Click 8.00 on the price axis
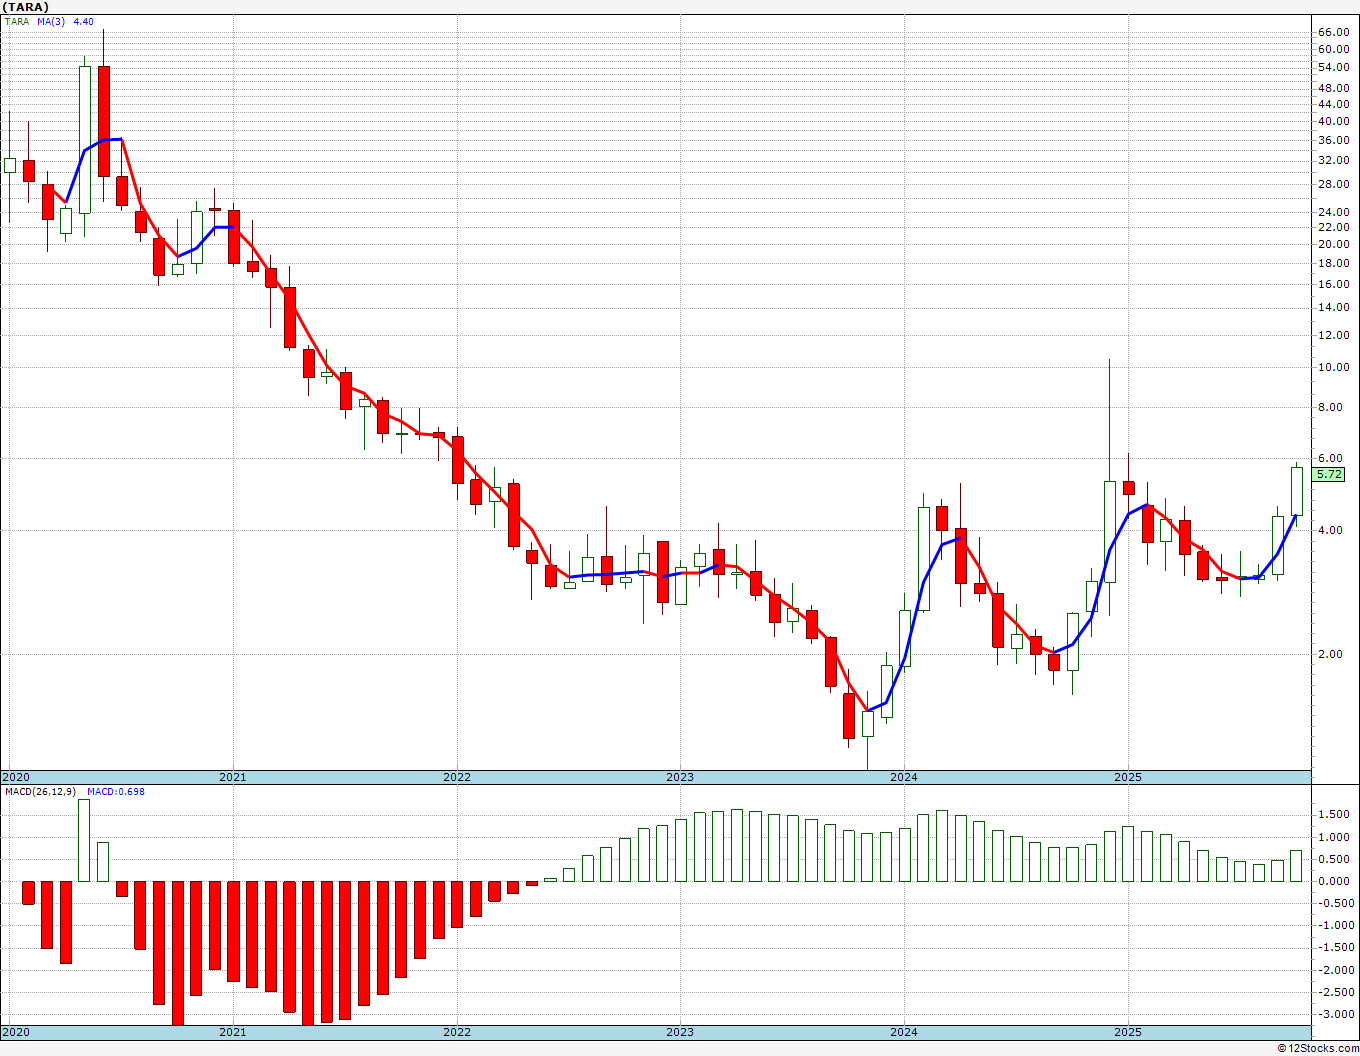This screenshot has height=1056, width=1360. pyautogui.click(x=1331, y=407)
